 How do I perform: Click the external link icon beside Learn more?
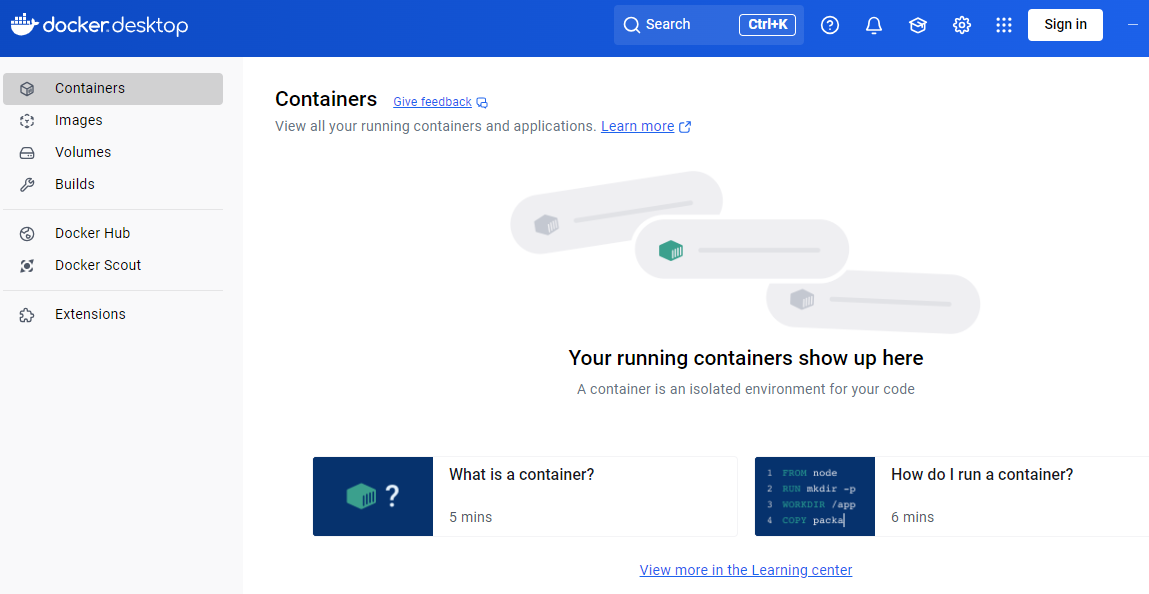click(x=685, y=127)
